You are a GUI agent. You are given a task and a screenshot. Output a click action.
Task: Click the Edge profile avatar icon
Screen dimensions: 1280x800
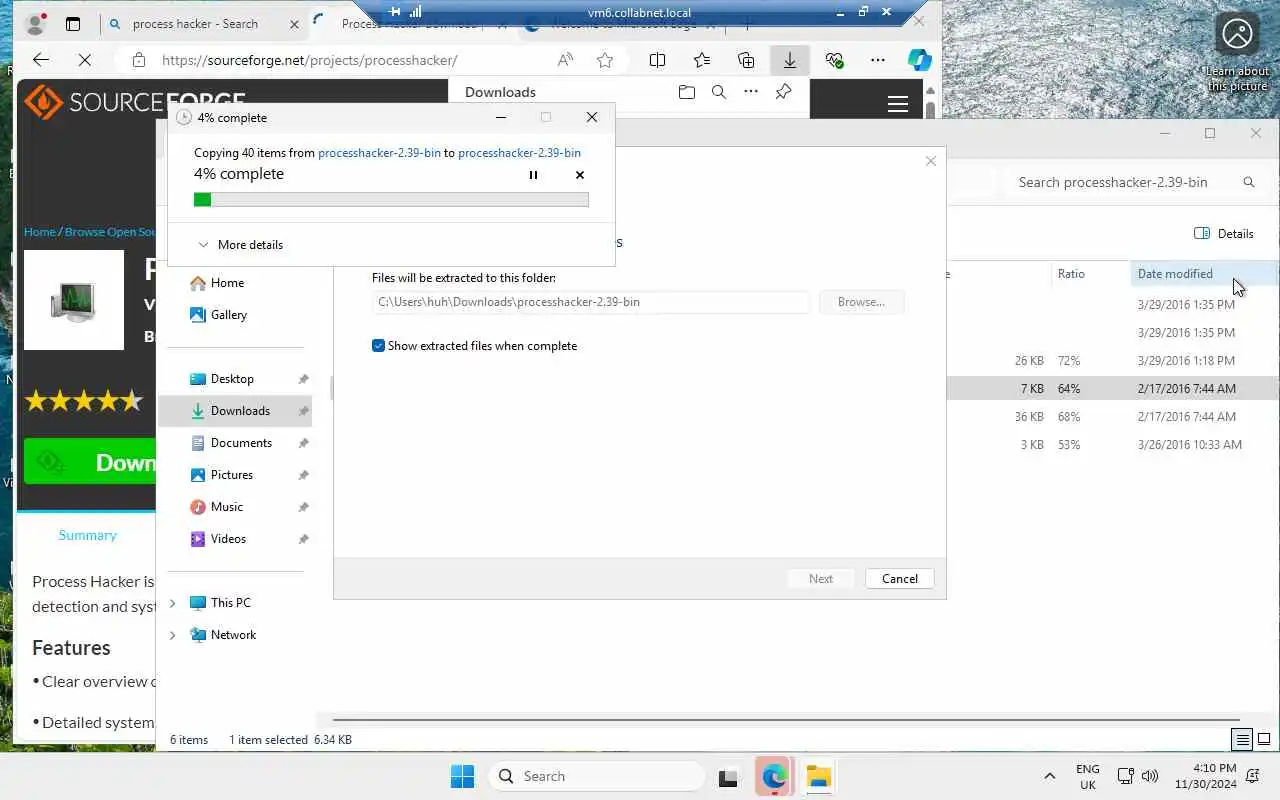[x=36, y=24]
